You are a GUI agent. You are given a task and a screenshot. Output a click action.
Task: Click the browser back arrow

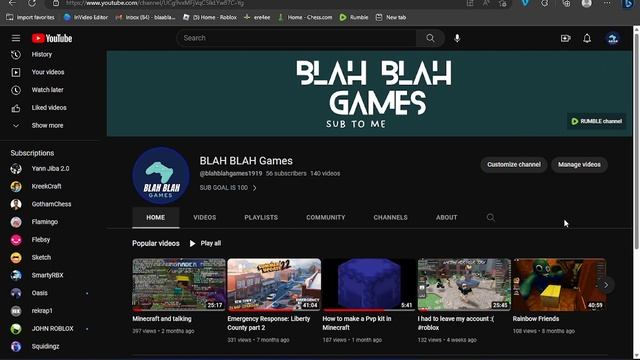[x=12, y=3]
